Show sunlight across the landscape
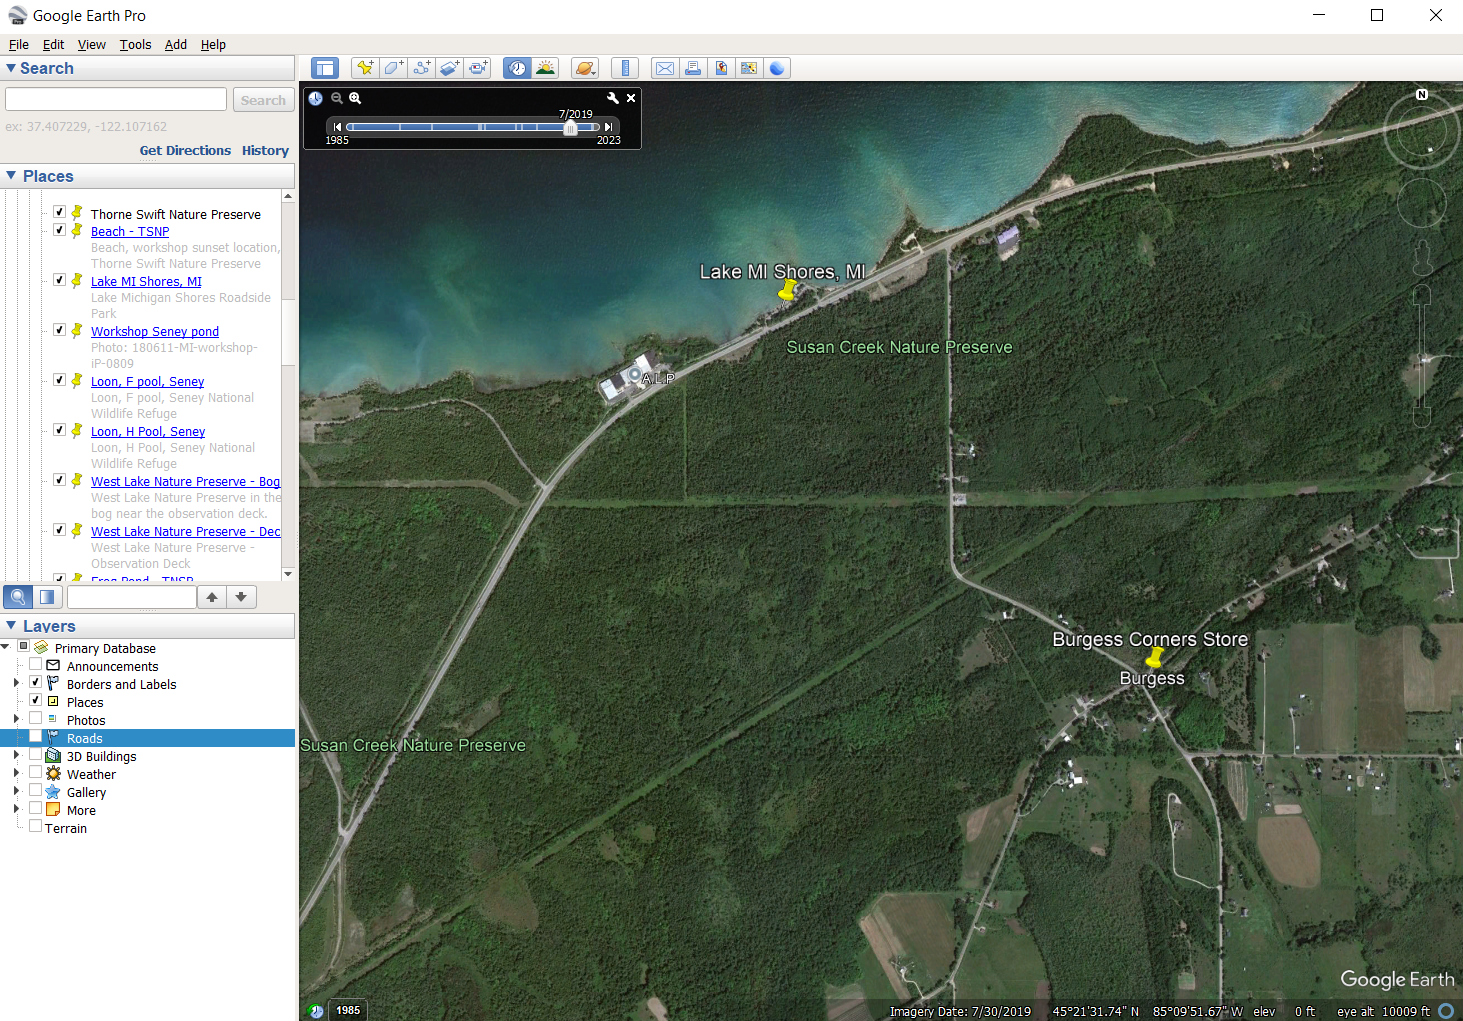Viewport: 1463px width, 1021px height. 545,68
